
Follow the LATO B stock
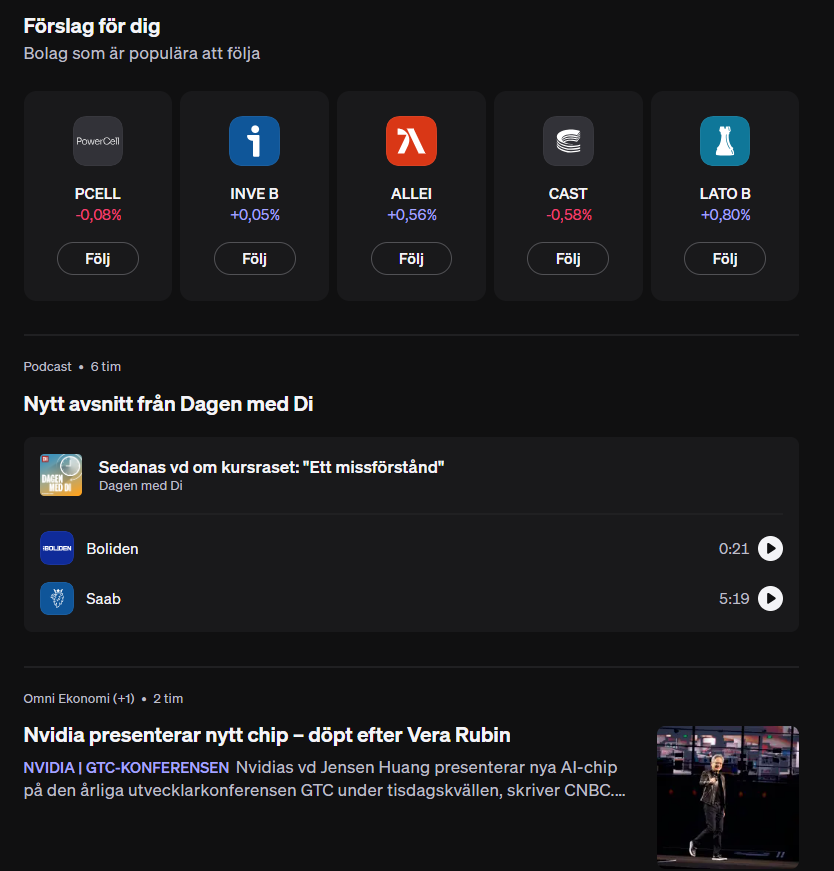(725, 258)
